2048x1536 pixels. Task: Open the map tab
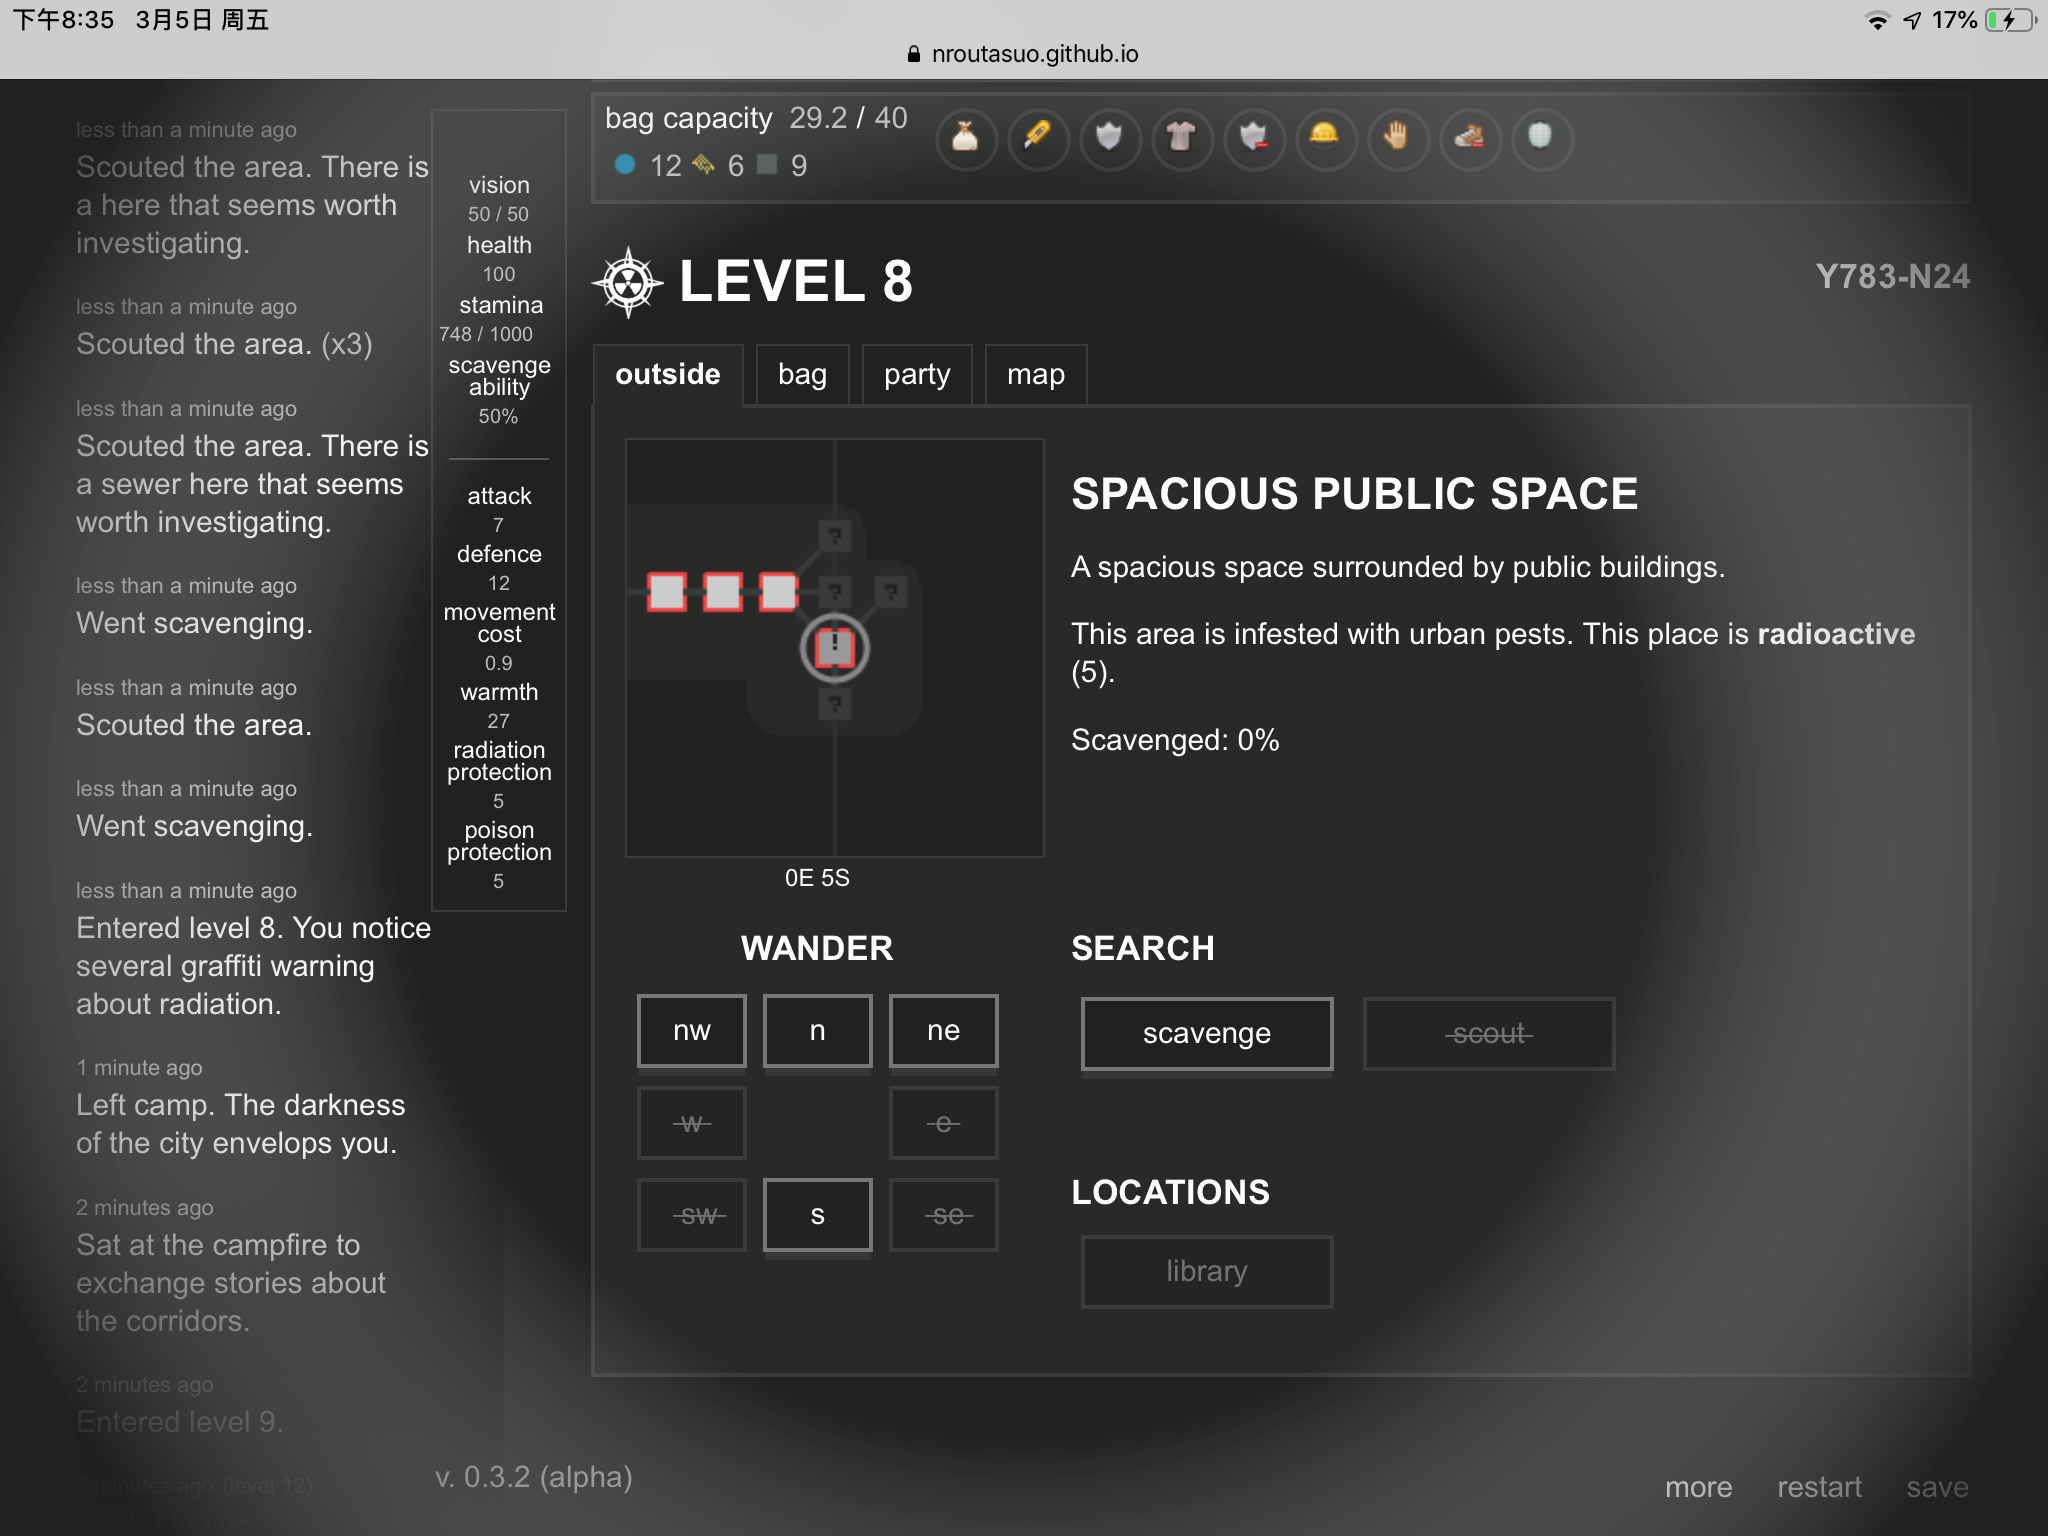1036,375
